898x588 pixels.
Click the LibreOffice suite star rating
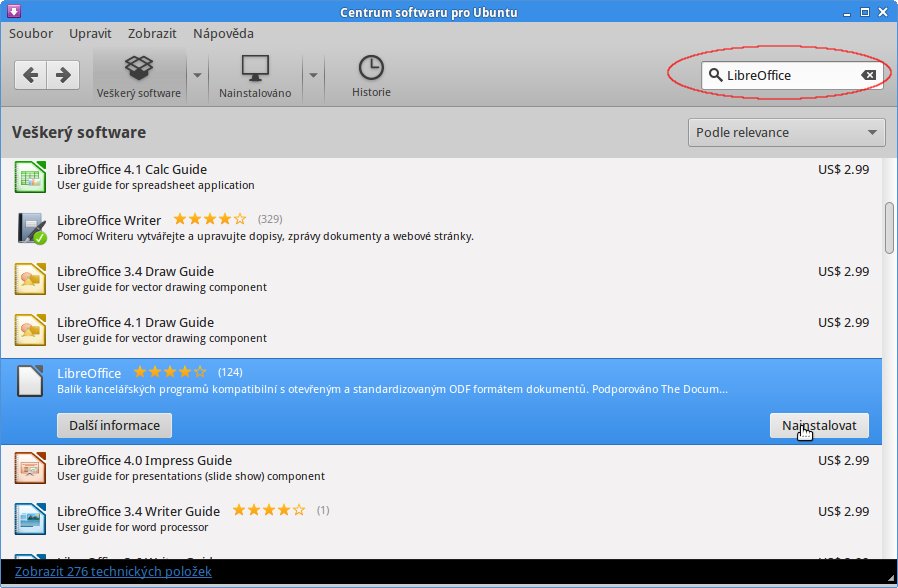coord(170,372)
